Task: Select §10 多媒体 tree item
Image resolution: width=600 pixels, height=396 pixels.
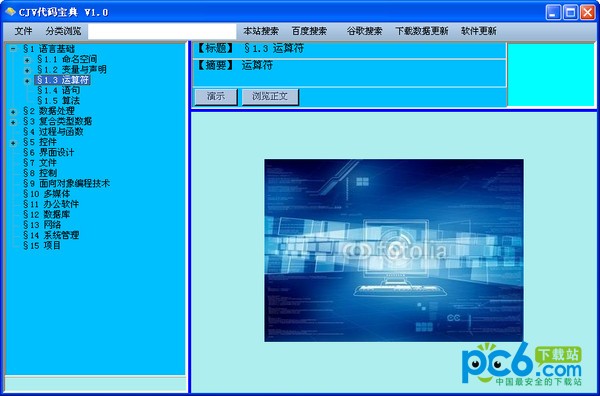Action: (46, 194)
